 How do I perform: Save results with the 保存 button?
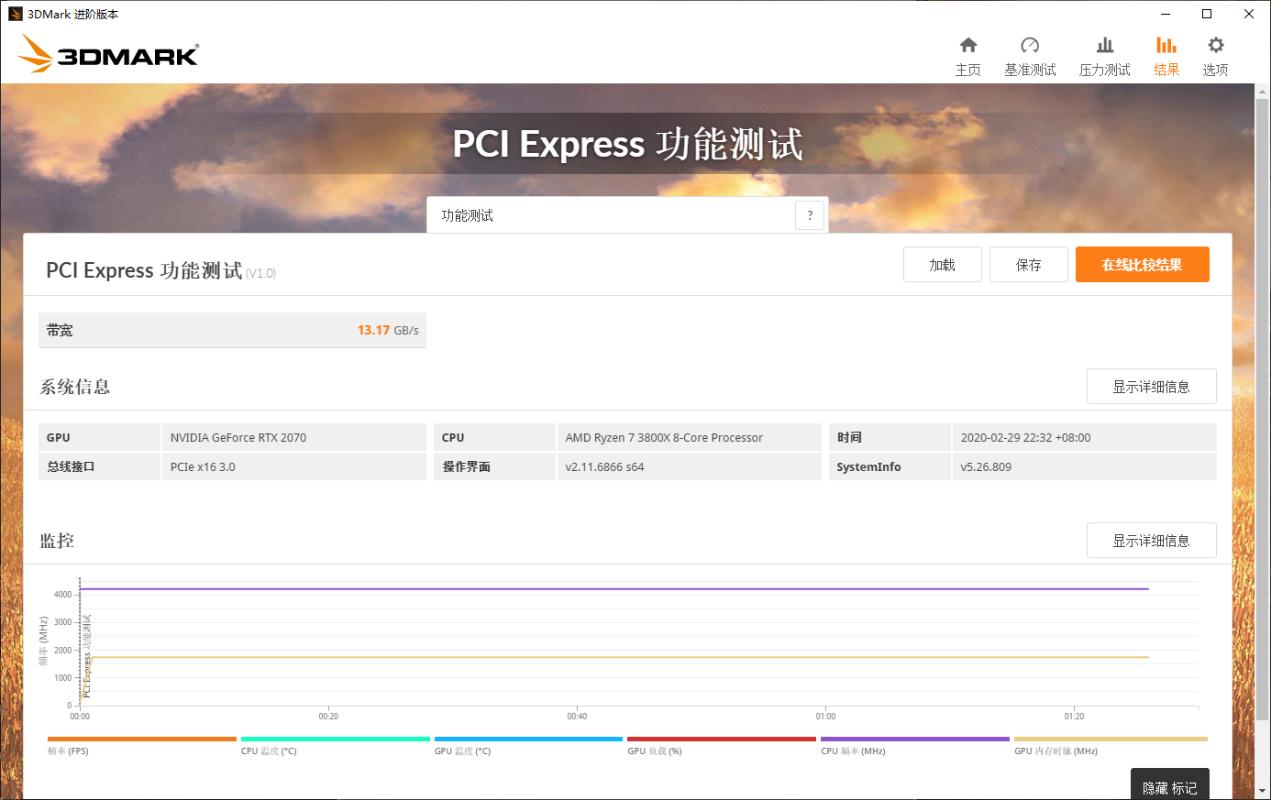click(x=1028, y=264)
